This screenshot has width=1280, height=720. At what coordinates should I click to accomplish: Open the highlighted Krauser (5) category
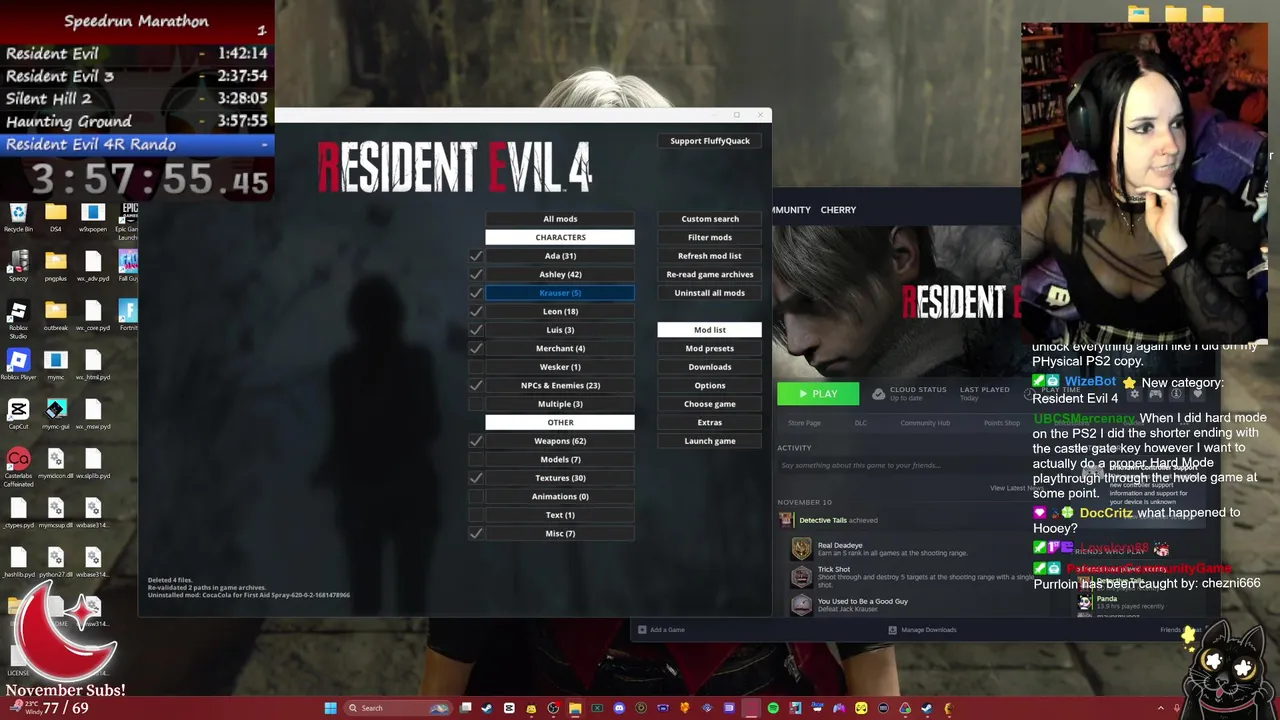[560, 293]
